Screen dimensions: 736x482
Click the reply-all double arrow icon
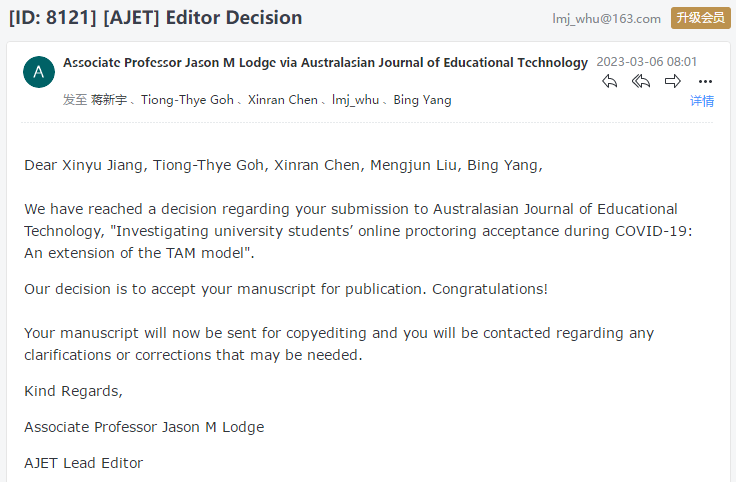[x=641, y=81]
